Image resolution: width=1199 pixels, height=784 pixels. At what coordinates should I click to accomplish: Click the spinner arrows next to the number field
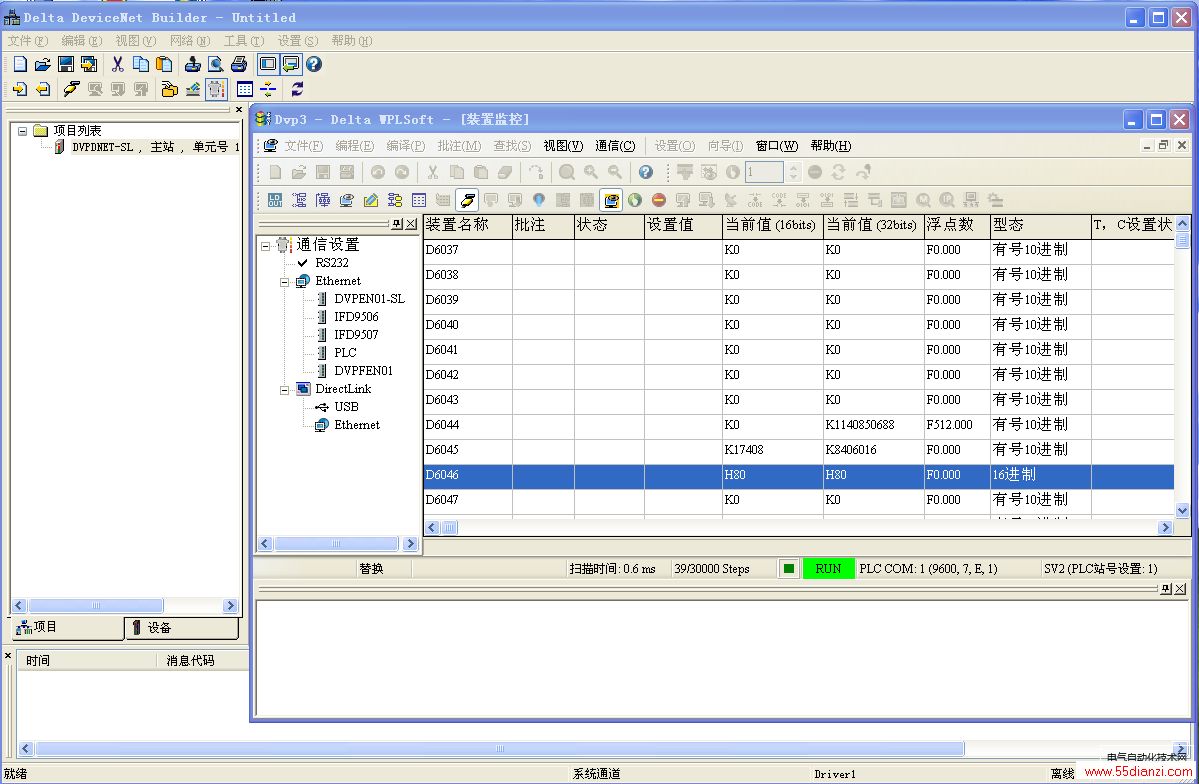(793, 172)
